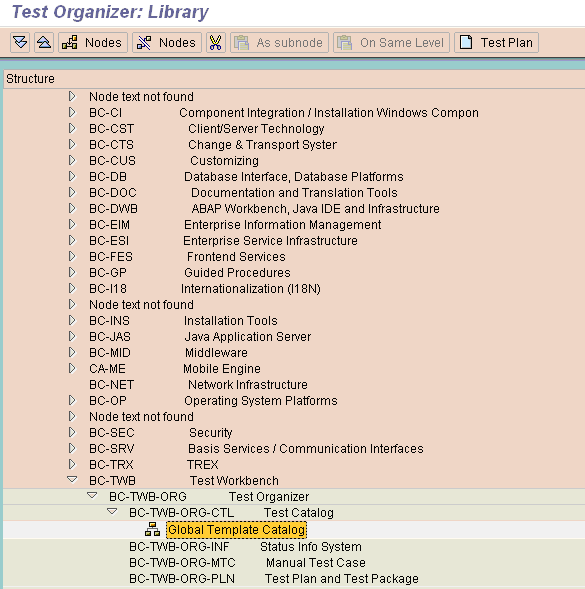
Task: Click the Expand subtree down-arrow icon
Action: [x=20, y=42]
